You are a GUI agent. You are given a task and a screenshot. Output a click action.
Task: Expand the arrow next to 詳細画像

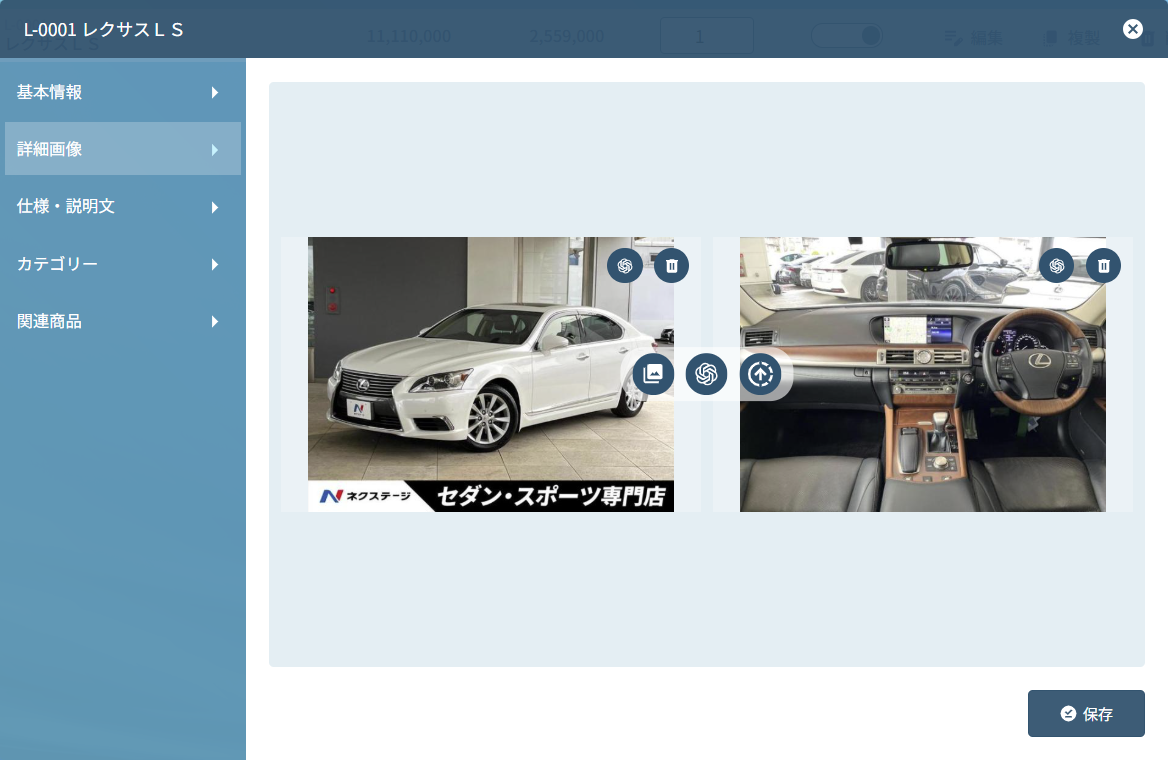(215, 150)
